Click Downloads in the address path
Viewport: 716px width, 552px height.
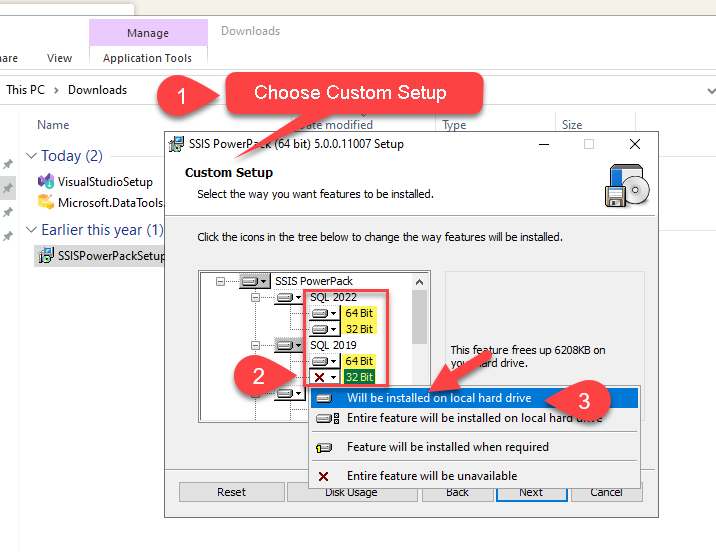[97, 90]
